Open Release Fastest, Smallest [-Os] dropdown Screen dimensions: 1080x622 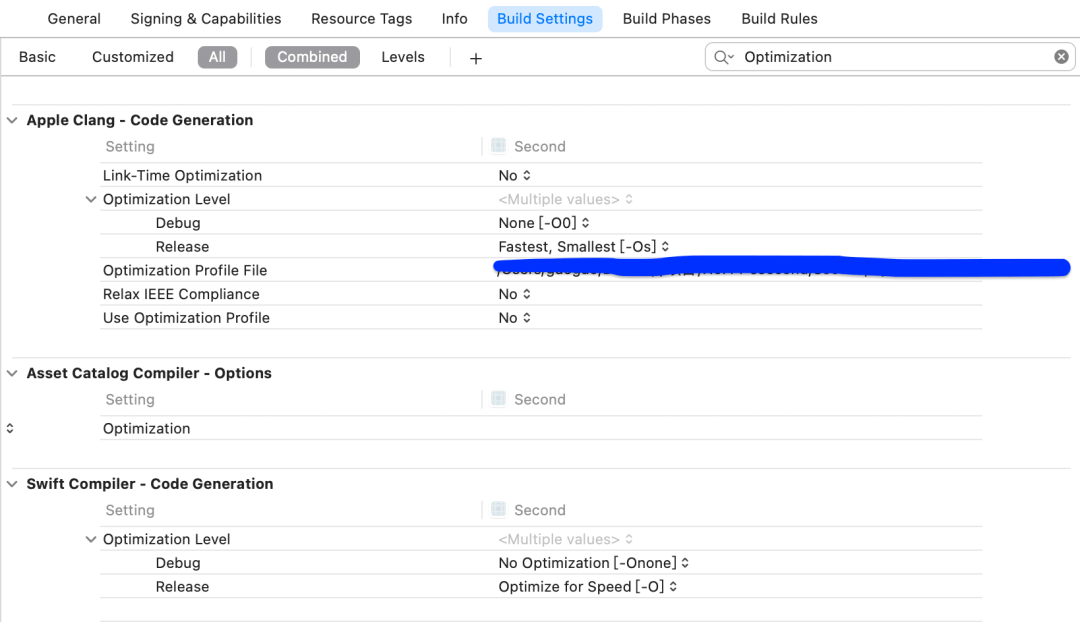(583, 246)
